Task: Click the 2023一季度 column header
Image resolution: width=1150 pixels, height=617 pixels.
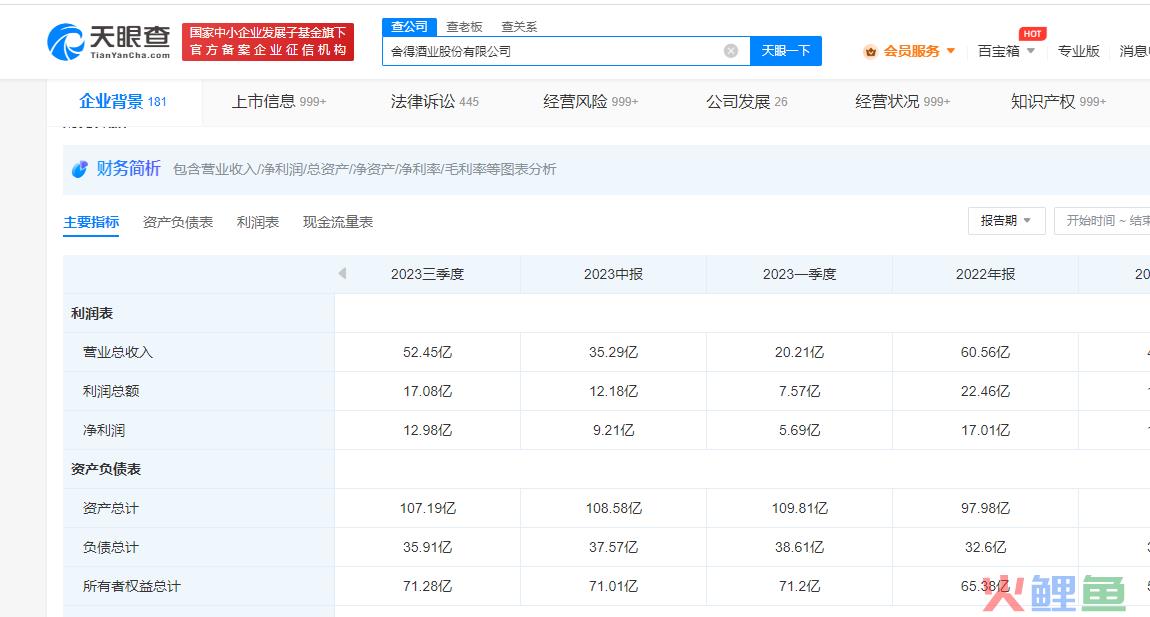Action: (799, 274)
